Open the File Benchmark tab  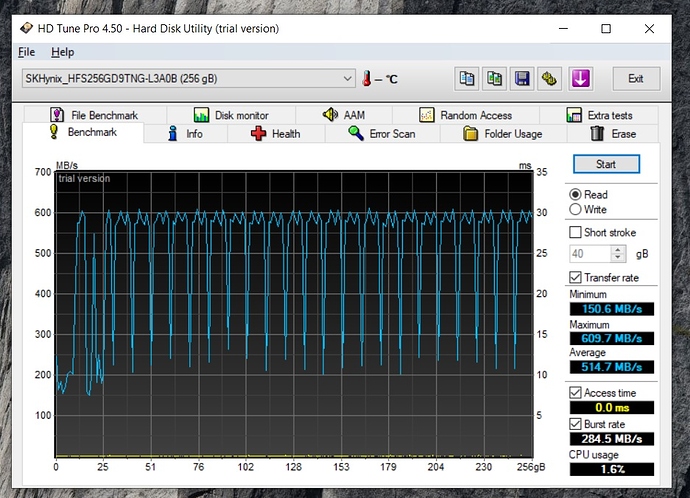94,115
